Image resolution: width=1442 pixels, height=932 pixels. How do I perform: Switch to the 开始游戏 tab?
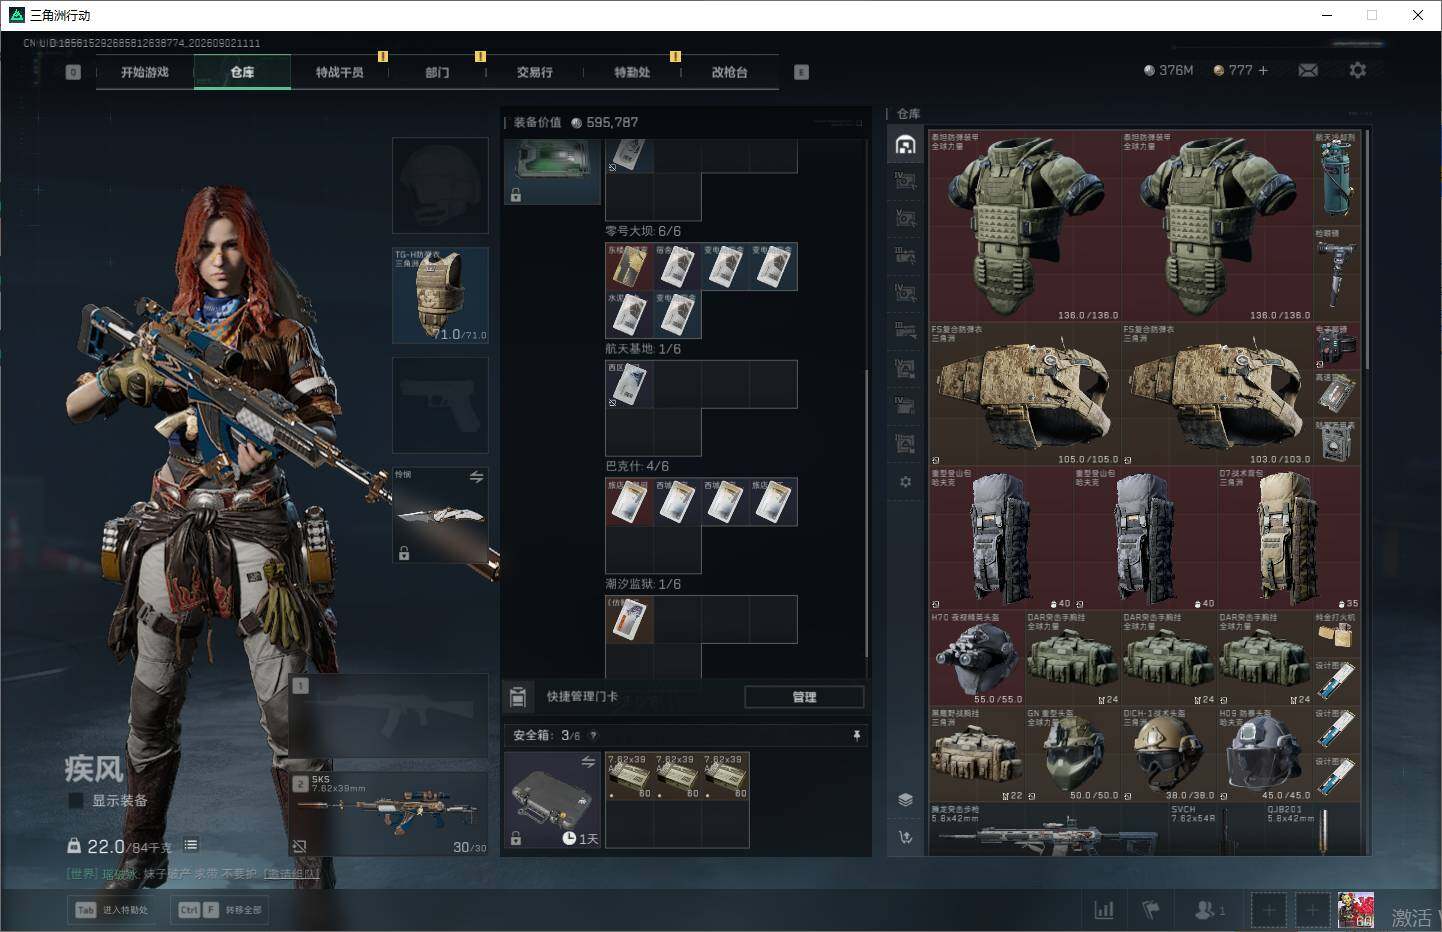pyautogui.click(x=145, y=72)
